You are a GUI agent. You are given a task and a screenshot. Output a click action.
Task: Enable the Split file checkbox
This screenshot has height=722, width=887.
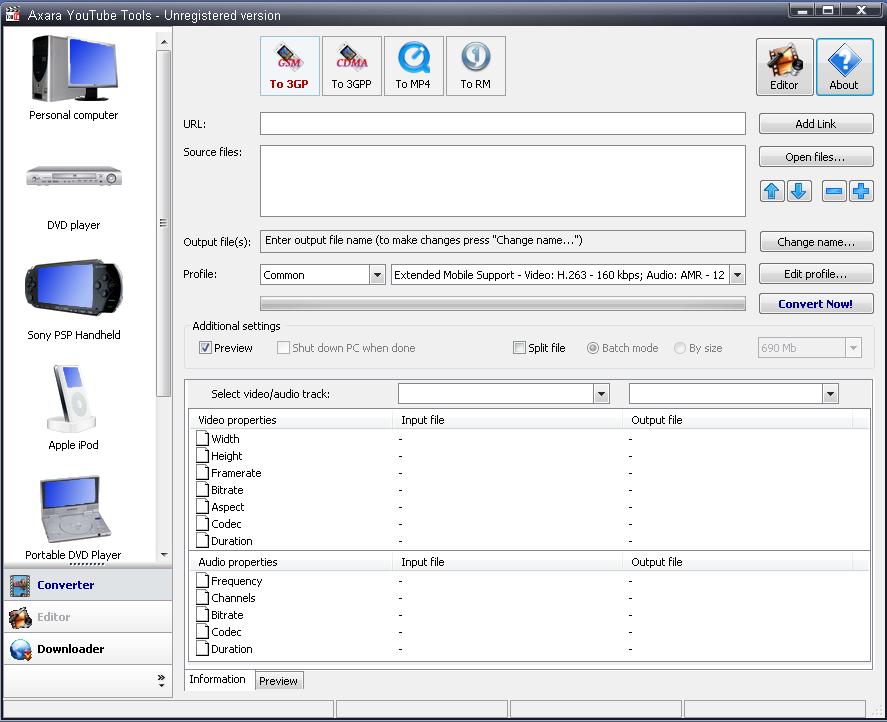(519, 347)
